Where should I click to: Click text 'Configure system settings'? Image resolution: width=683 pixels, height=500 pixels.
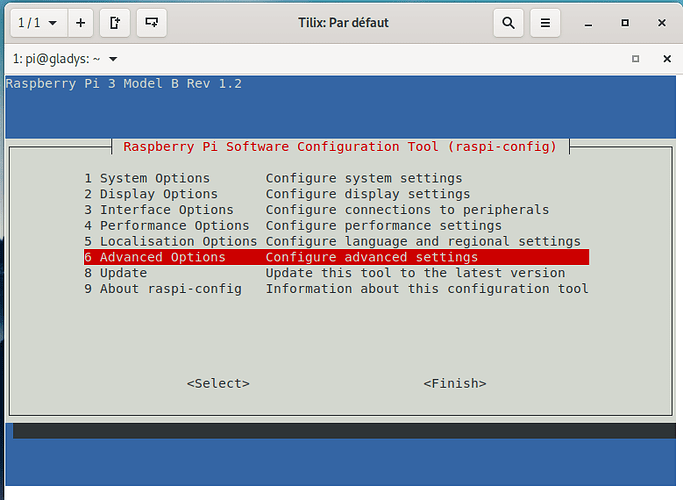tap(364, 178)
